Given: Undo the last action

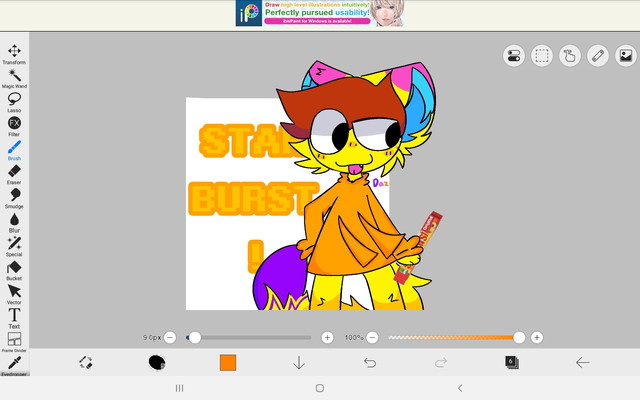Looking at the screenshot, I should (370, 362).
